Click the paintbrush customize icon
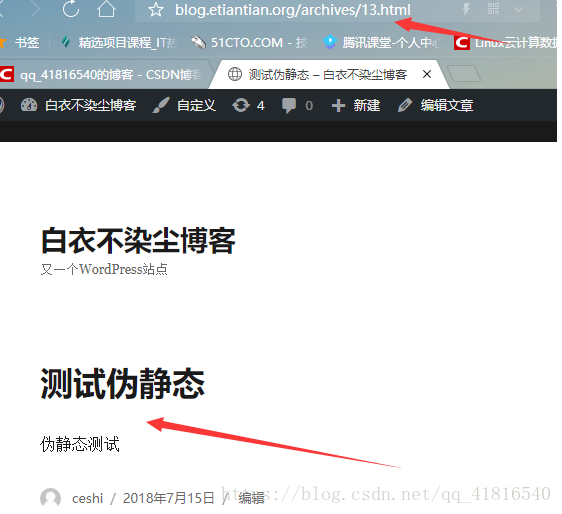The width and height of the screenshot is (562, 514). (161, 105)
